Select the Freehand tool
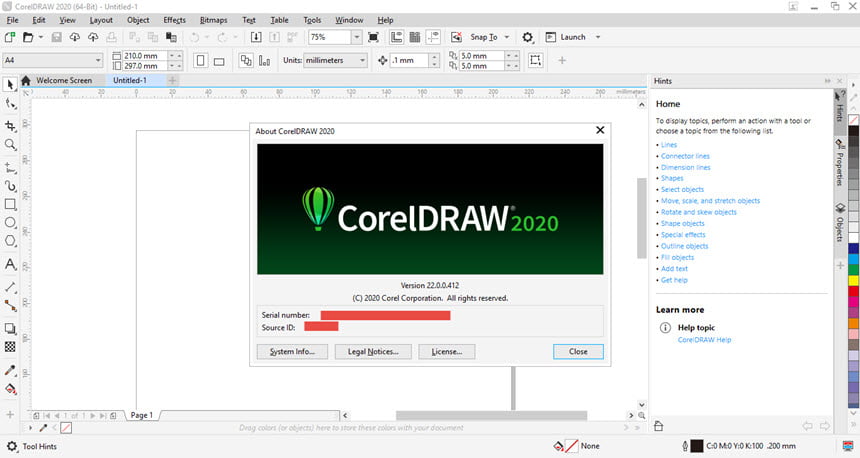 pos(10,167)
